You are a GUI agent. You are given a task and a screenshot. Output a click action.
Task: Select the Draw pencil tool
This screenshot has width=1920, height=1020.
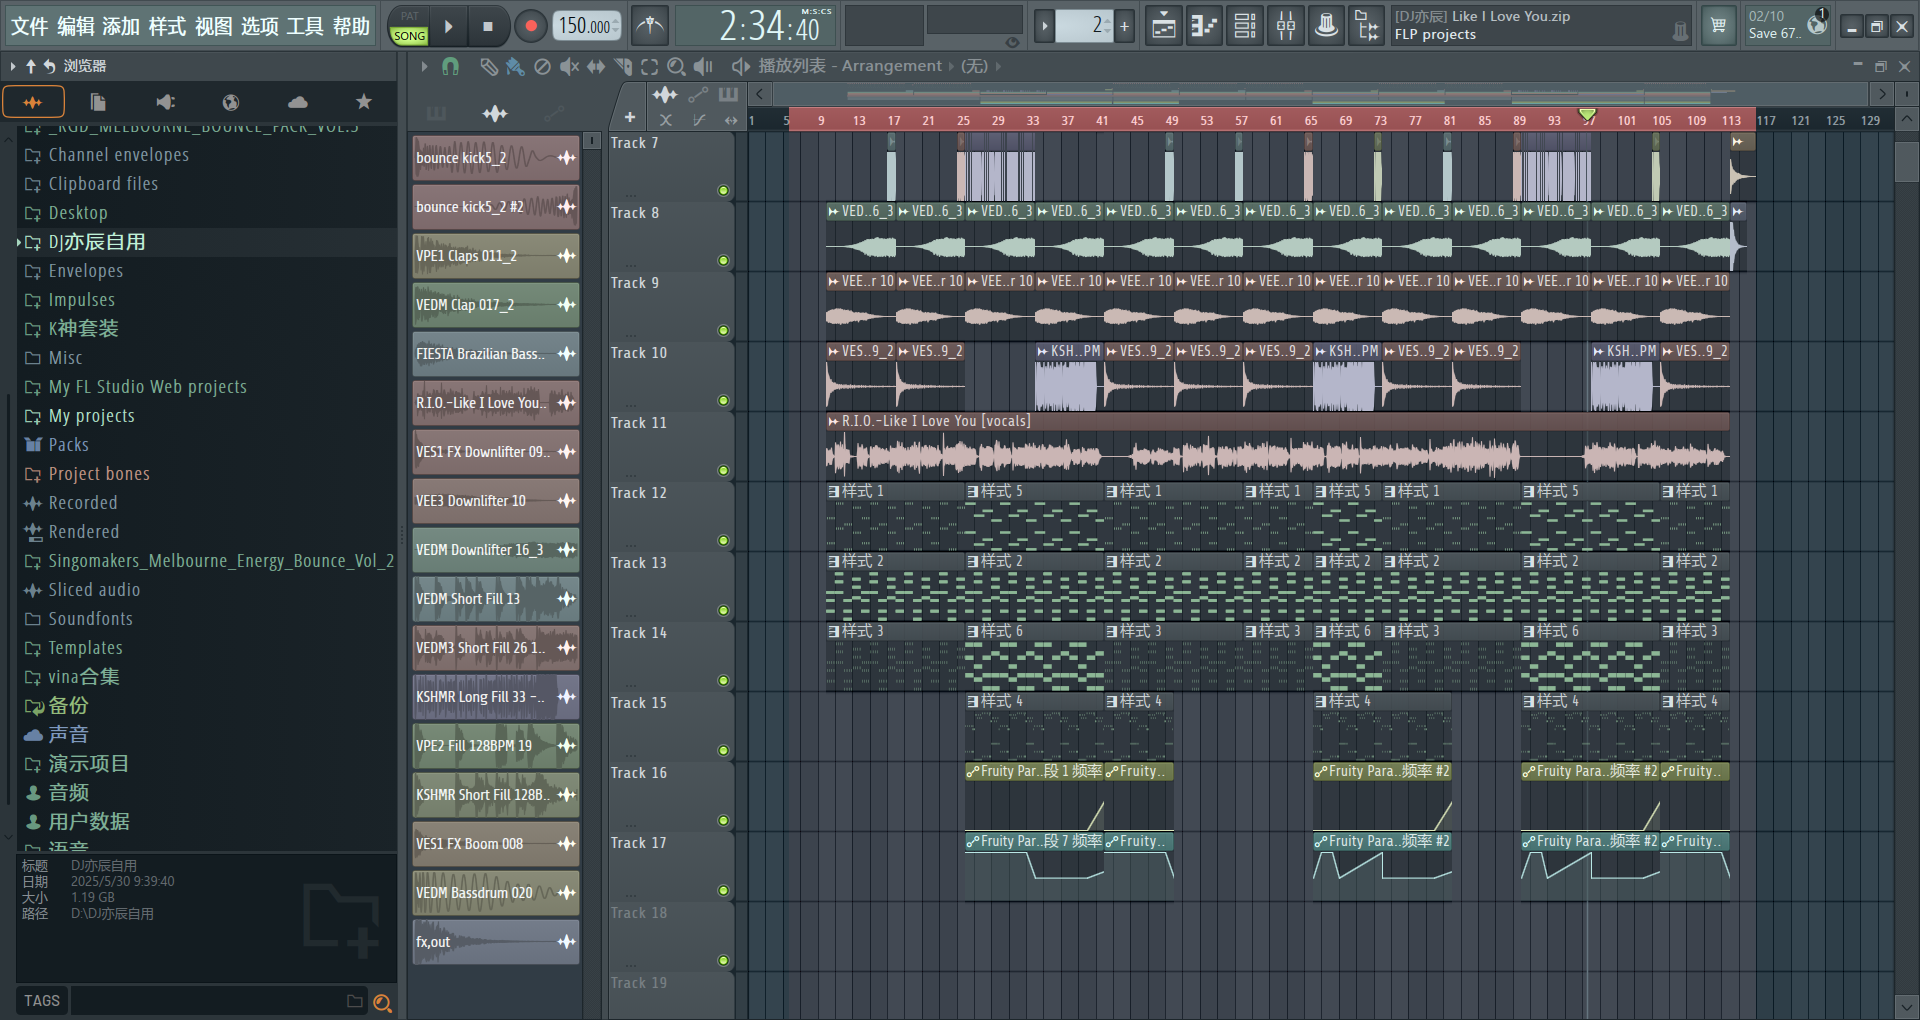pyautogui.click(x=488, y=66)
